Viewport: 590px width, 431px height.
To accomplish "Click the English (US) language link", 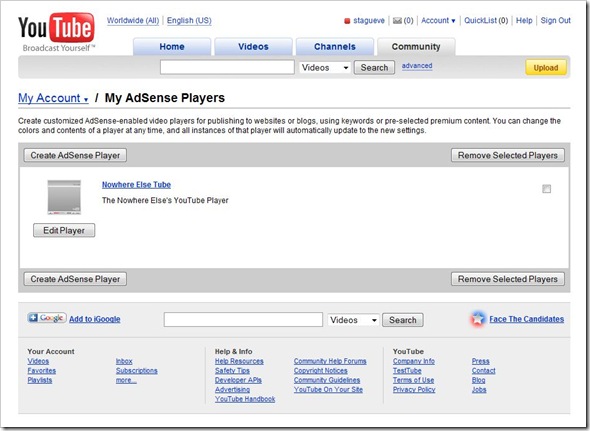I will click(189, 21).
